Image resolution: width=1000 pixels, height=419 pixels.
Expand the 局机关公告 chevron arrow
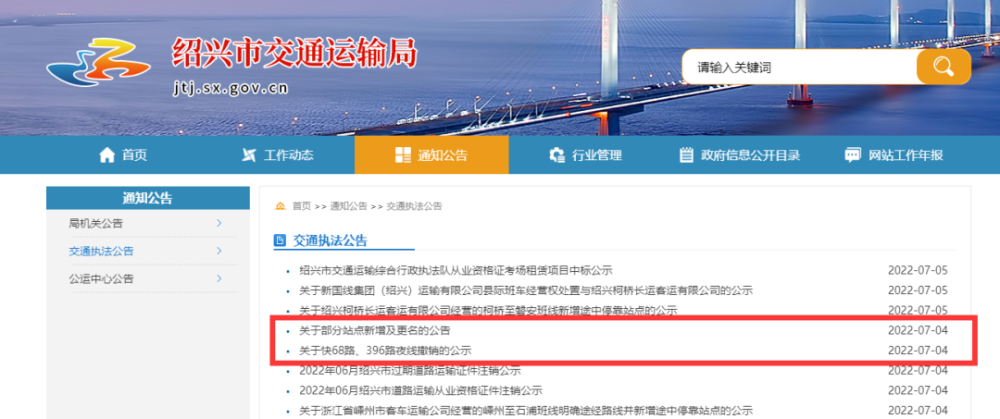click(x=219, y=223)
